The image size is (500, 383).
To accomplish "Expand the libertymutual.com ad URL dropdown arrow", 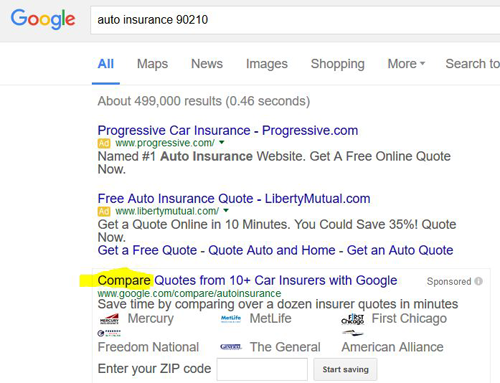I will pyautogui.click(x=226, y=211).
